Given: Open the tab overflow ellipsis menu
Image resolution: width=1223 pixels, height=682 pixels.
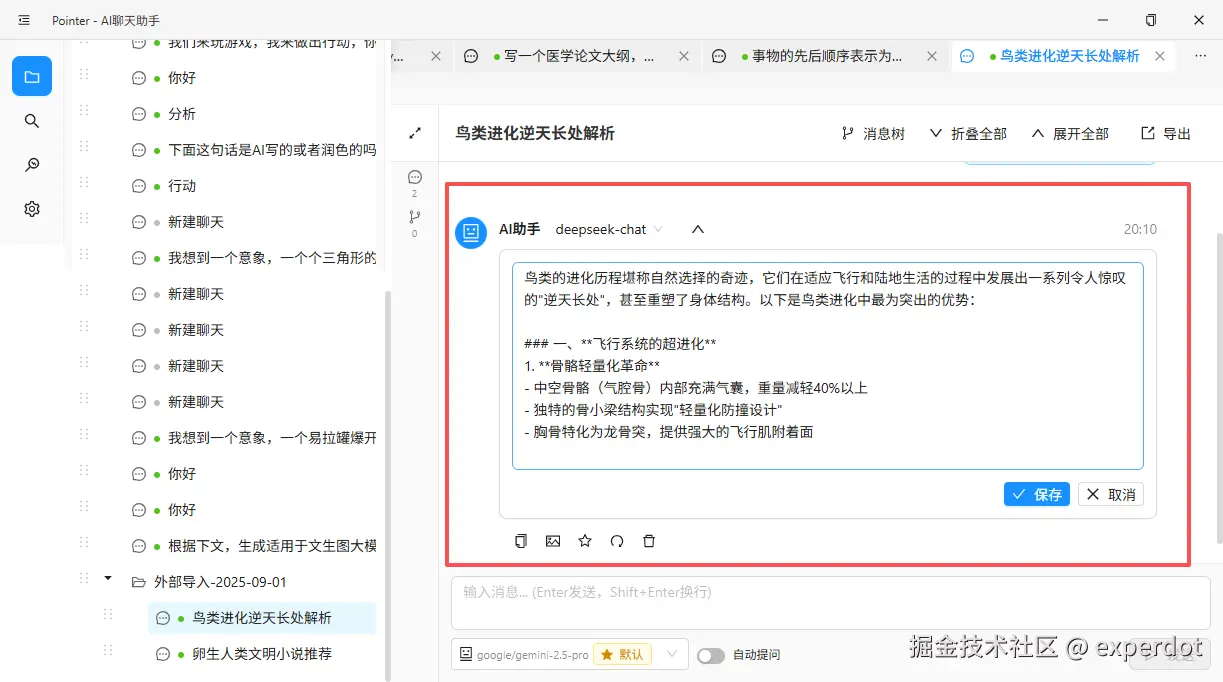Looking at the screenshot, I should click(1199, 57).
